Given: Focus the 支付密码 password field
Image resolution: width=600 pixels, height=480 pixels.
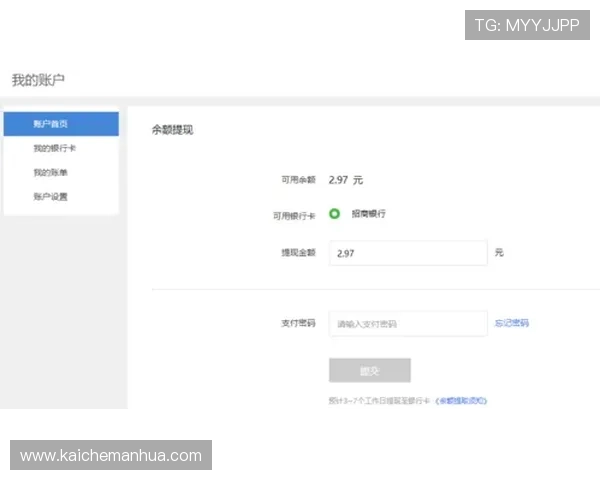Looking at the screenshot, I should point(408,324).
